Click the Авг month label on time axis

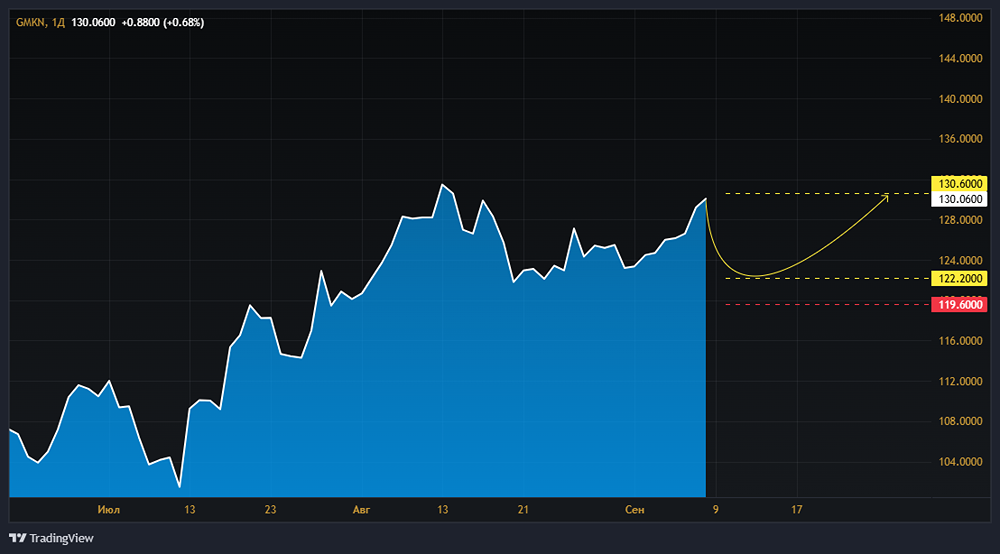[361, 510]
